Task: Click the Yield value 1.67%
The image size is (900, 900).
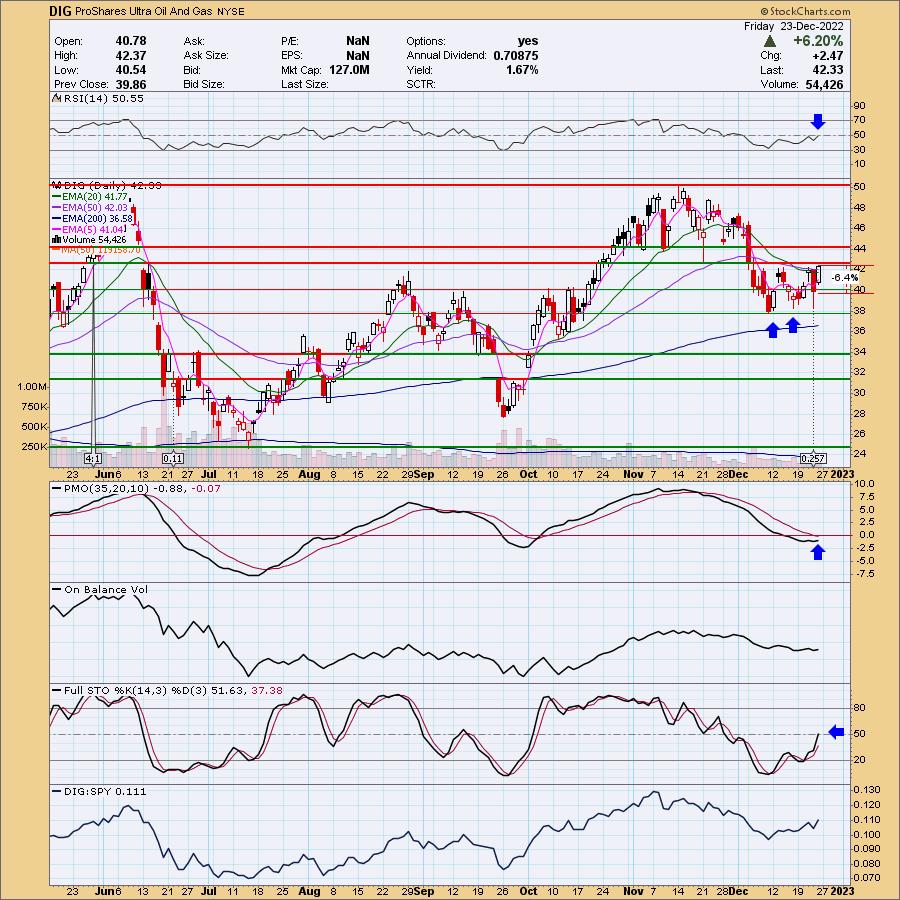Action: coord(522,69)
